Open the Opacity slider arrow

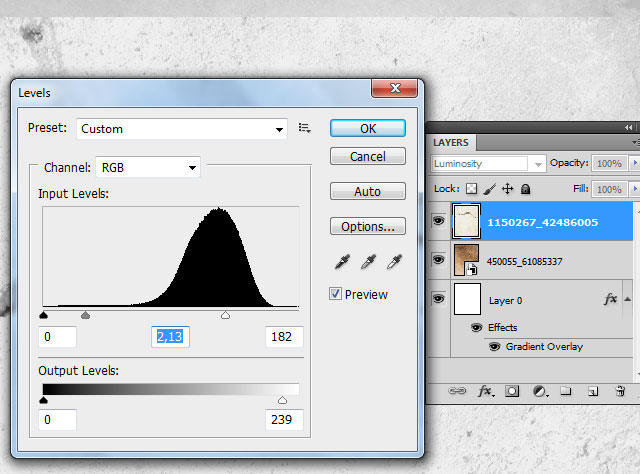point(635,163)
